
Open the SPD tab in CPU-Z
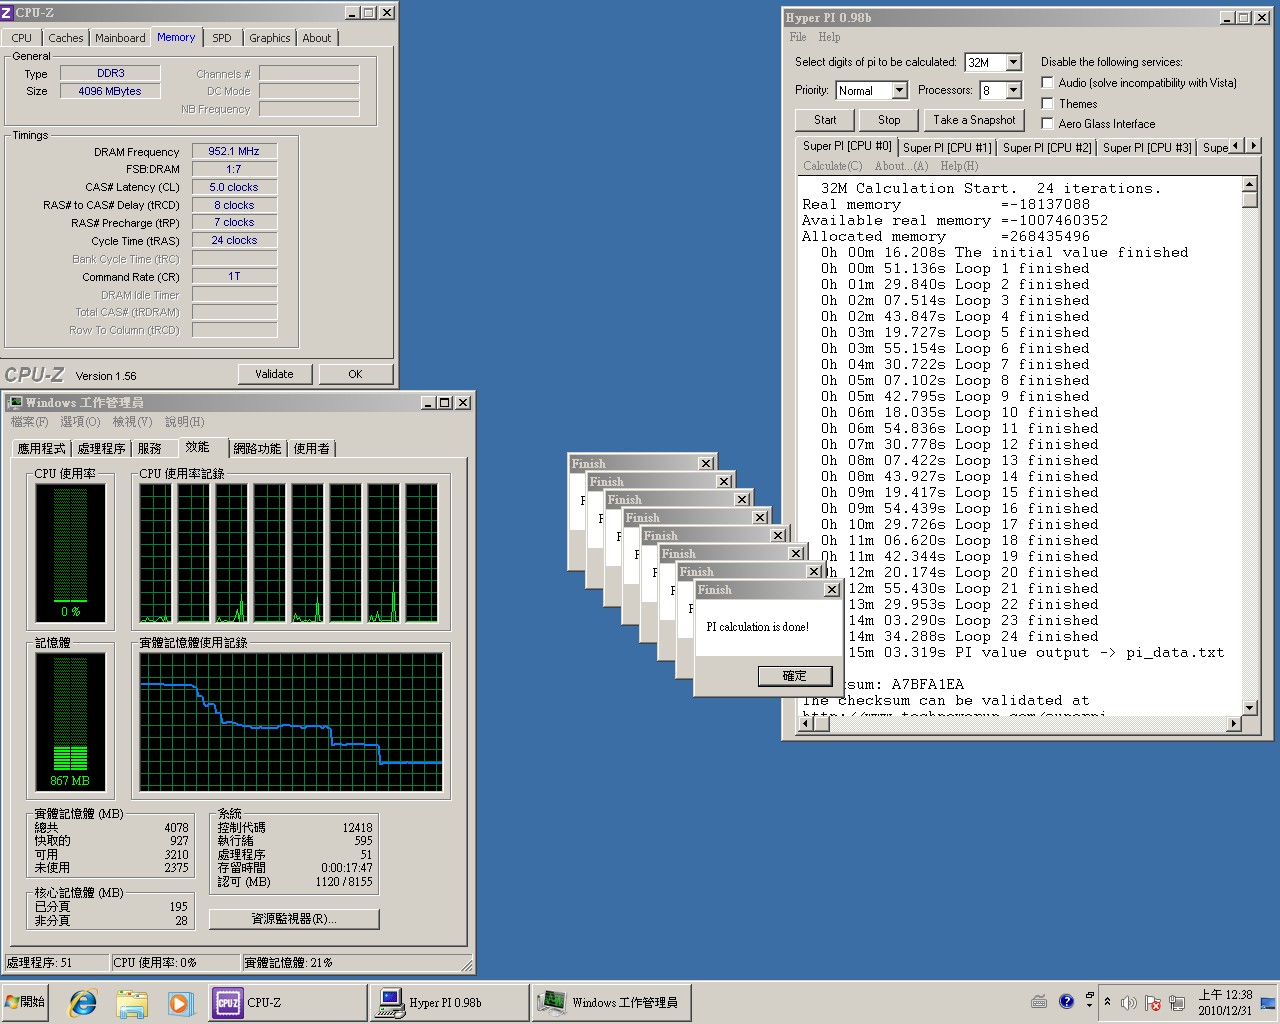click(222, 38)
